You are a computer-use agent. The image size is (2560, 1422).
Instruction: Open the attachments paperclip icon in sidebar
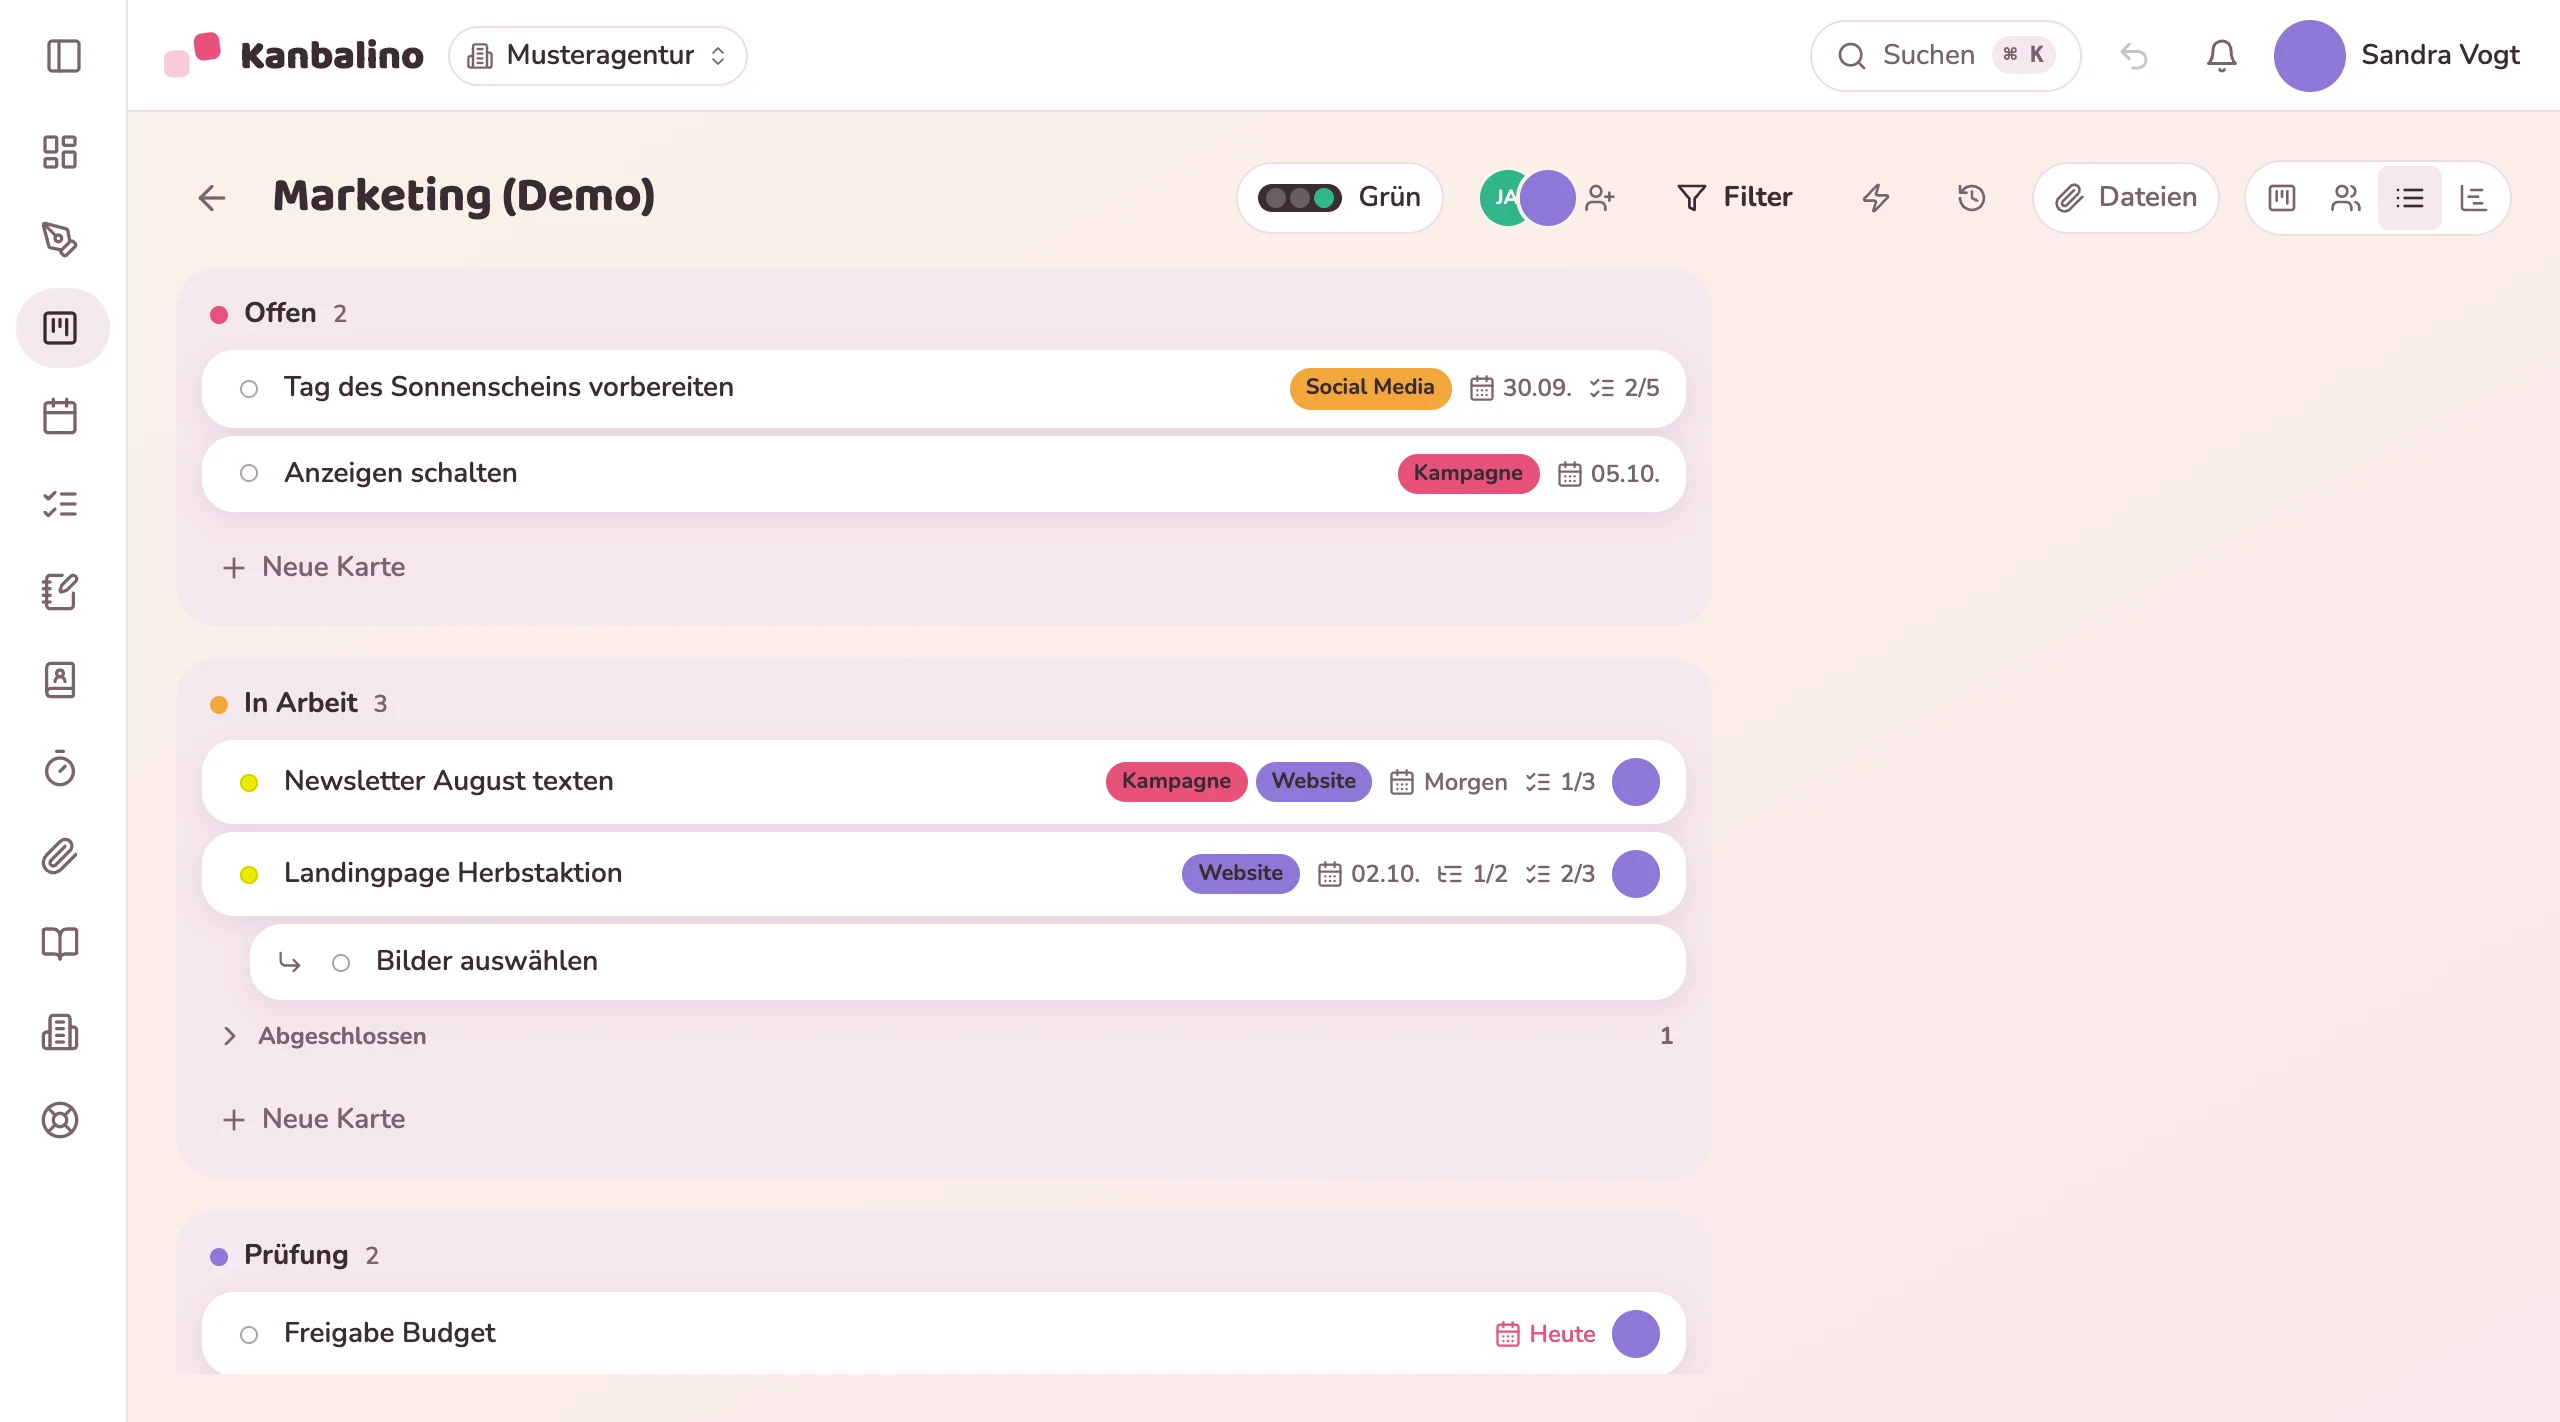click(x=60, y=856)
